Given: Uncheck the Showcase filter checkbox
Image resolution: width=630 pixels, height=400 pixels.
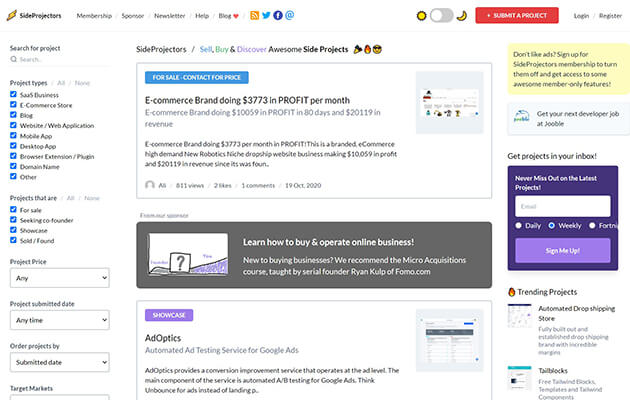Looking at the screenshot, I should [x=13, y=230].
